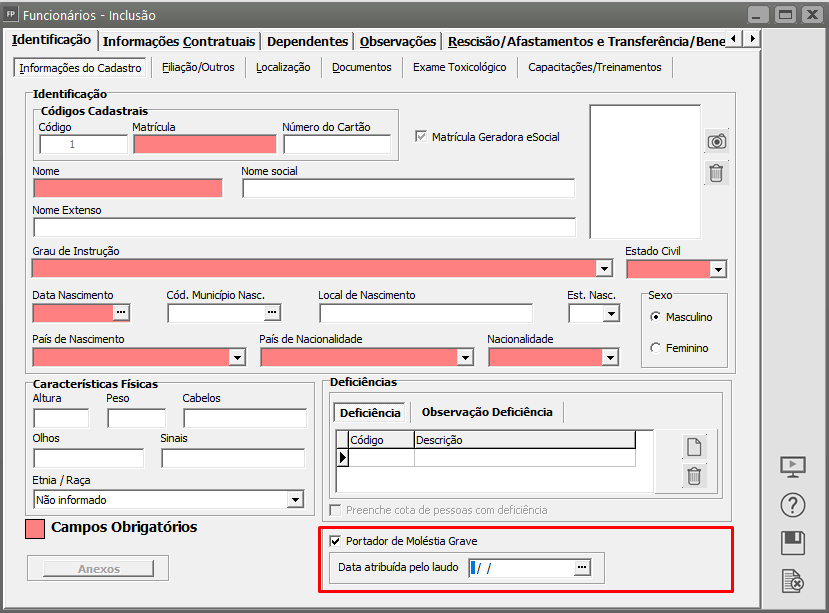
Task: Open the Documentos sub-tab
Action: (x=362, y=67)
